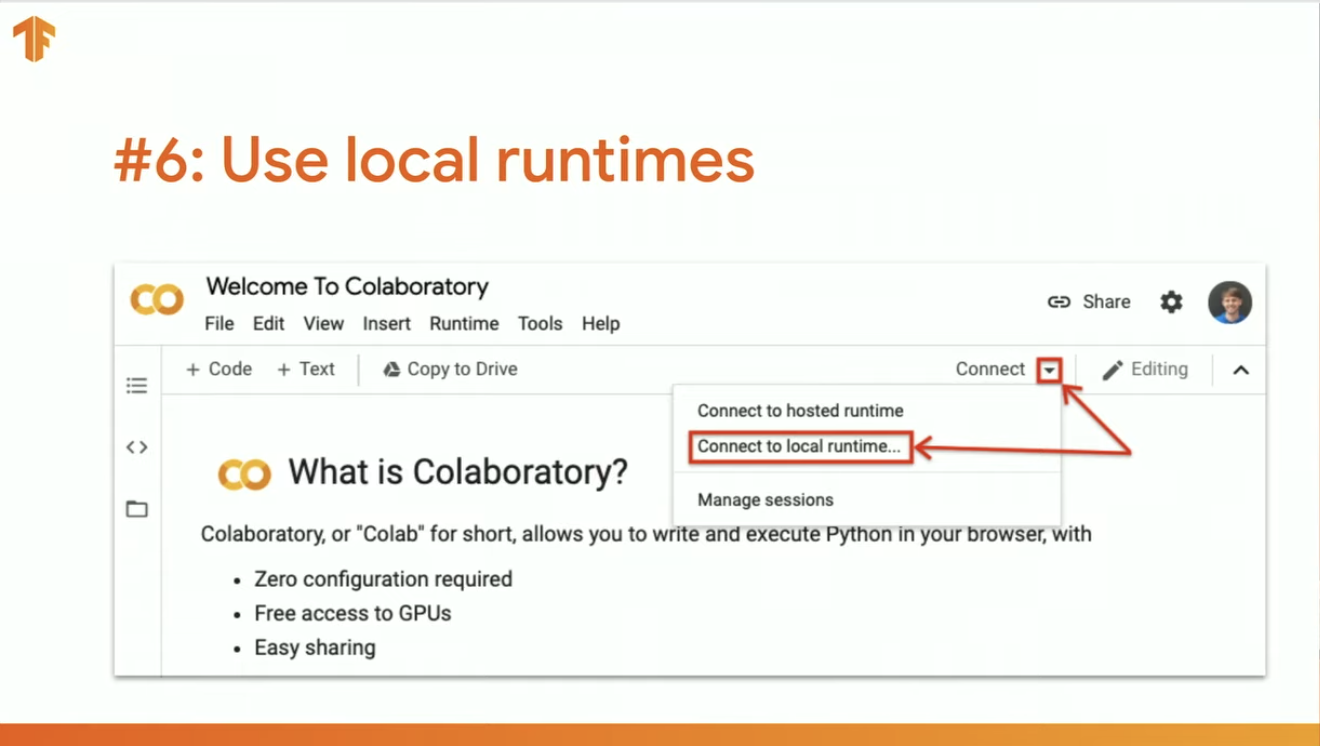The width and height of the screenshot is (1320, 746).
Task: Click the Share link icon
Action: tap(1059, 301)
